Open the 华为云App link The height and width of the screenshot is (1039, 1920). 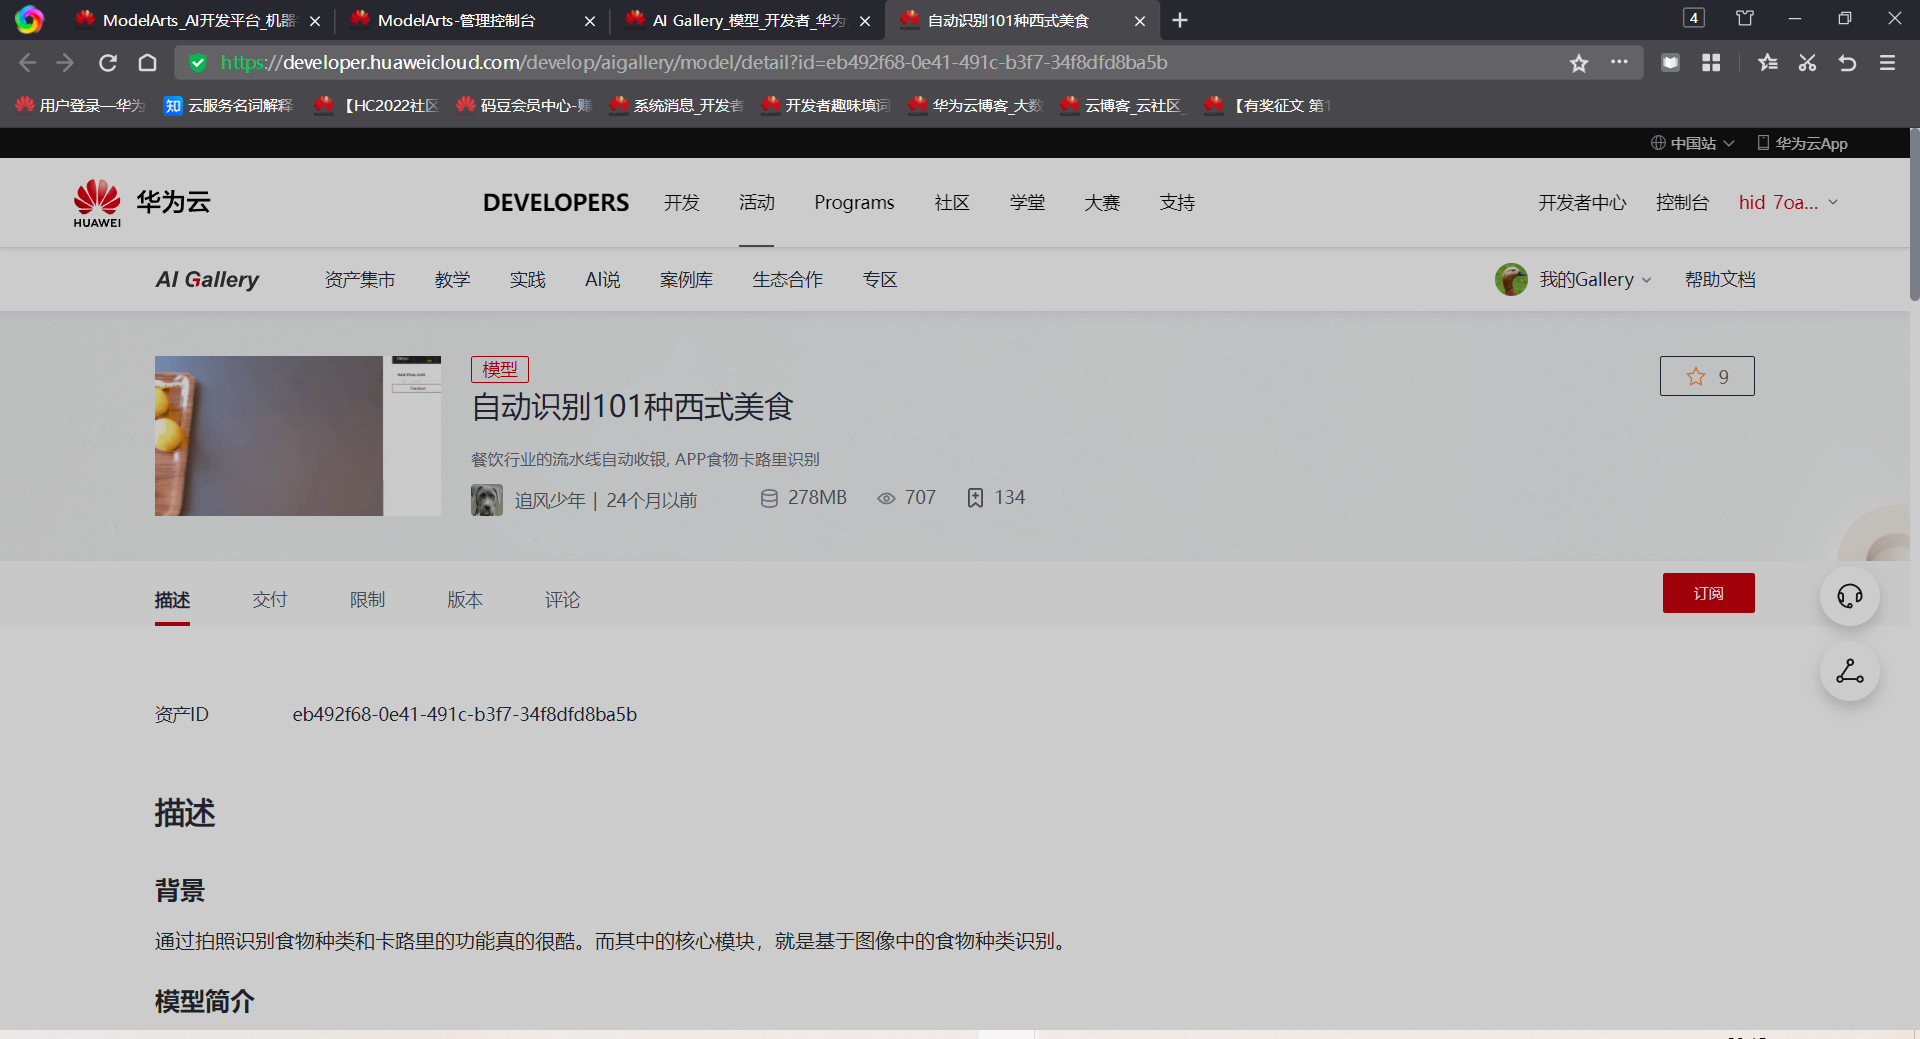pyautogui.click(x=1802, y=144)
